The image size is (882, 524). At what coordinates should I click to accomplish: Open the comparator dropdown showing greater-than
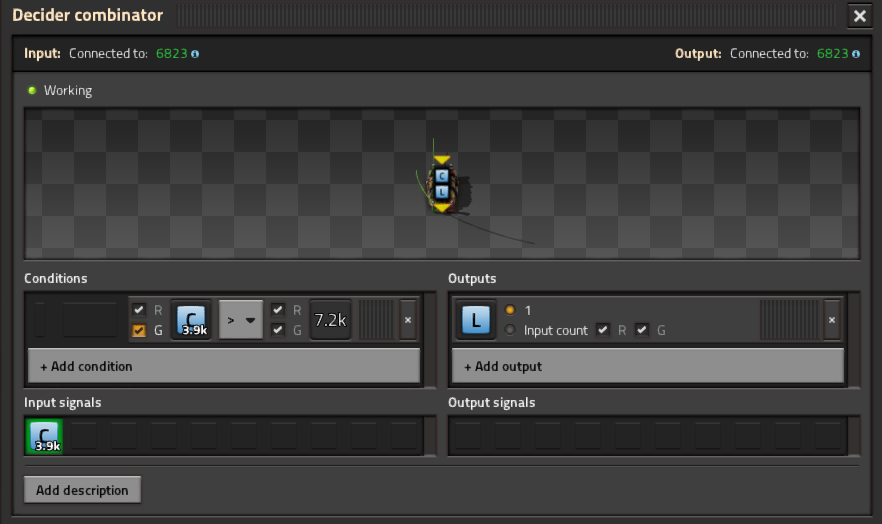pos(241,320)
